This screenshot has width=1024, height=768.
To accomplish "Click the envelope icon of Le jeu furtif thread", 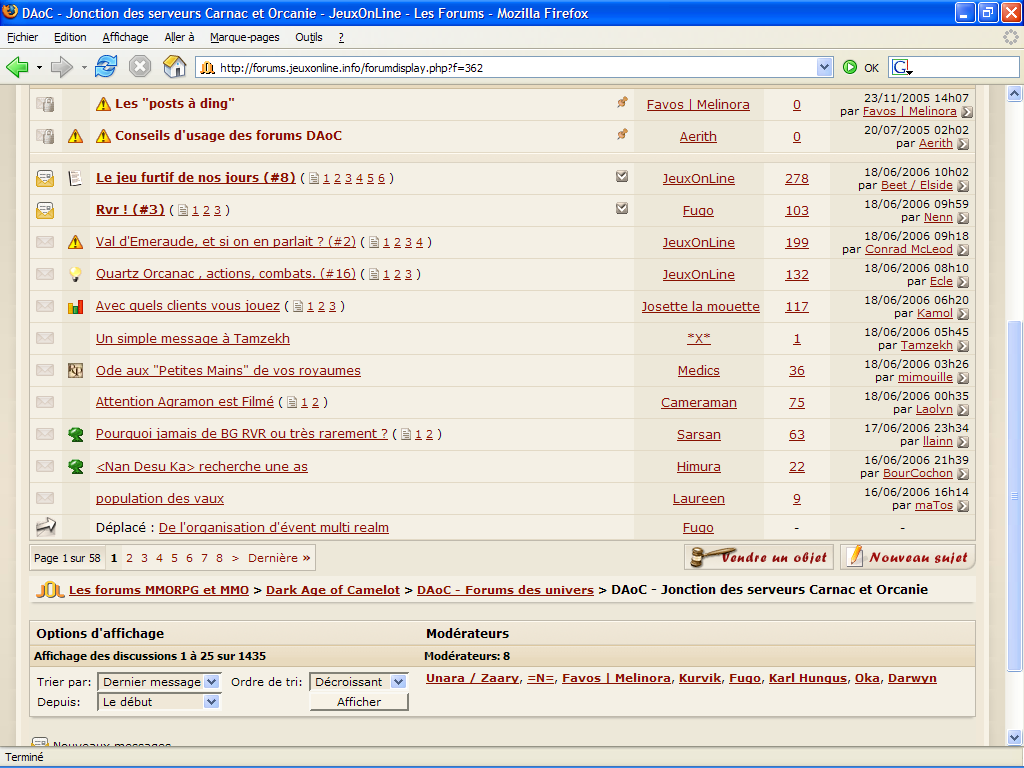I will 45,178.
